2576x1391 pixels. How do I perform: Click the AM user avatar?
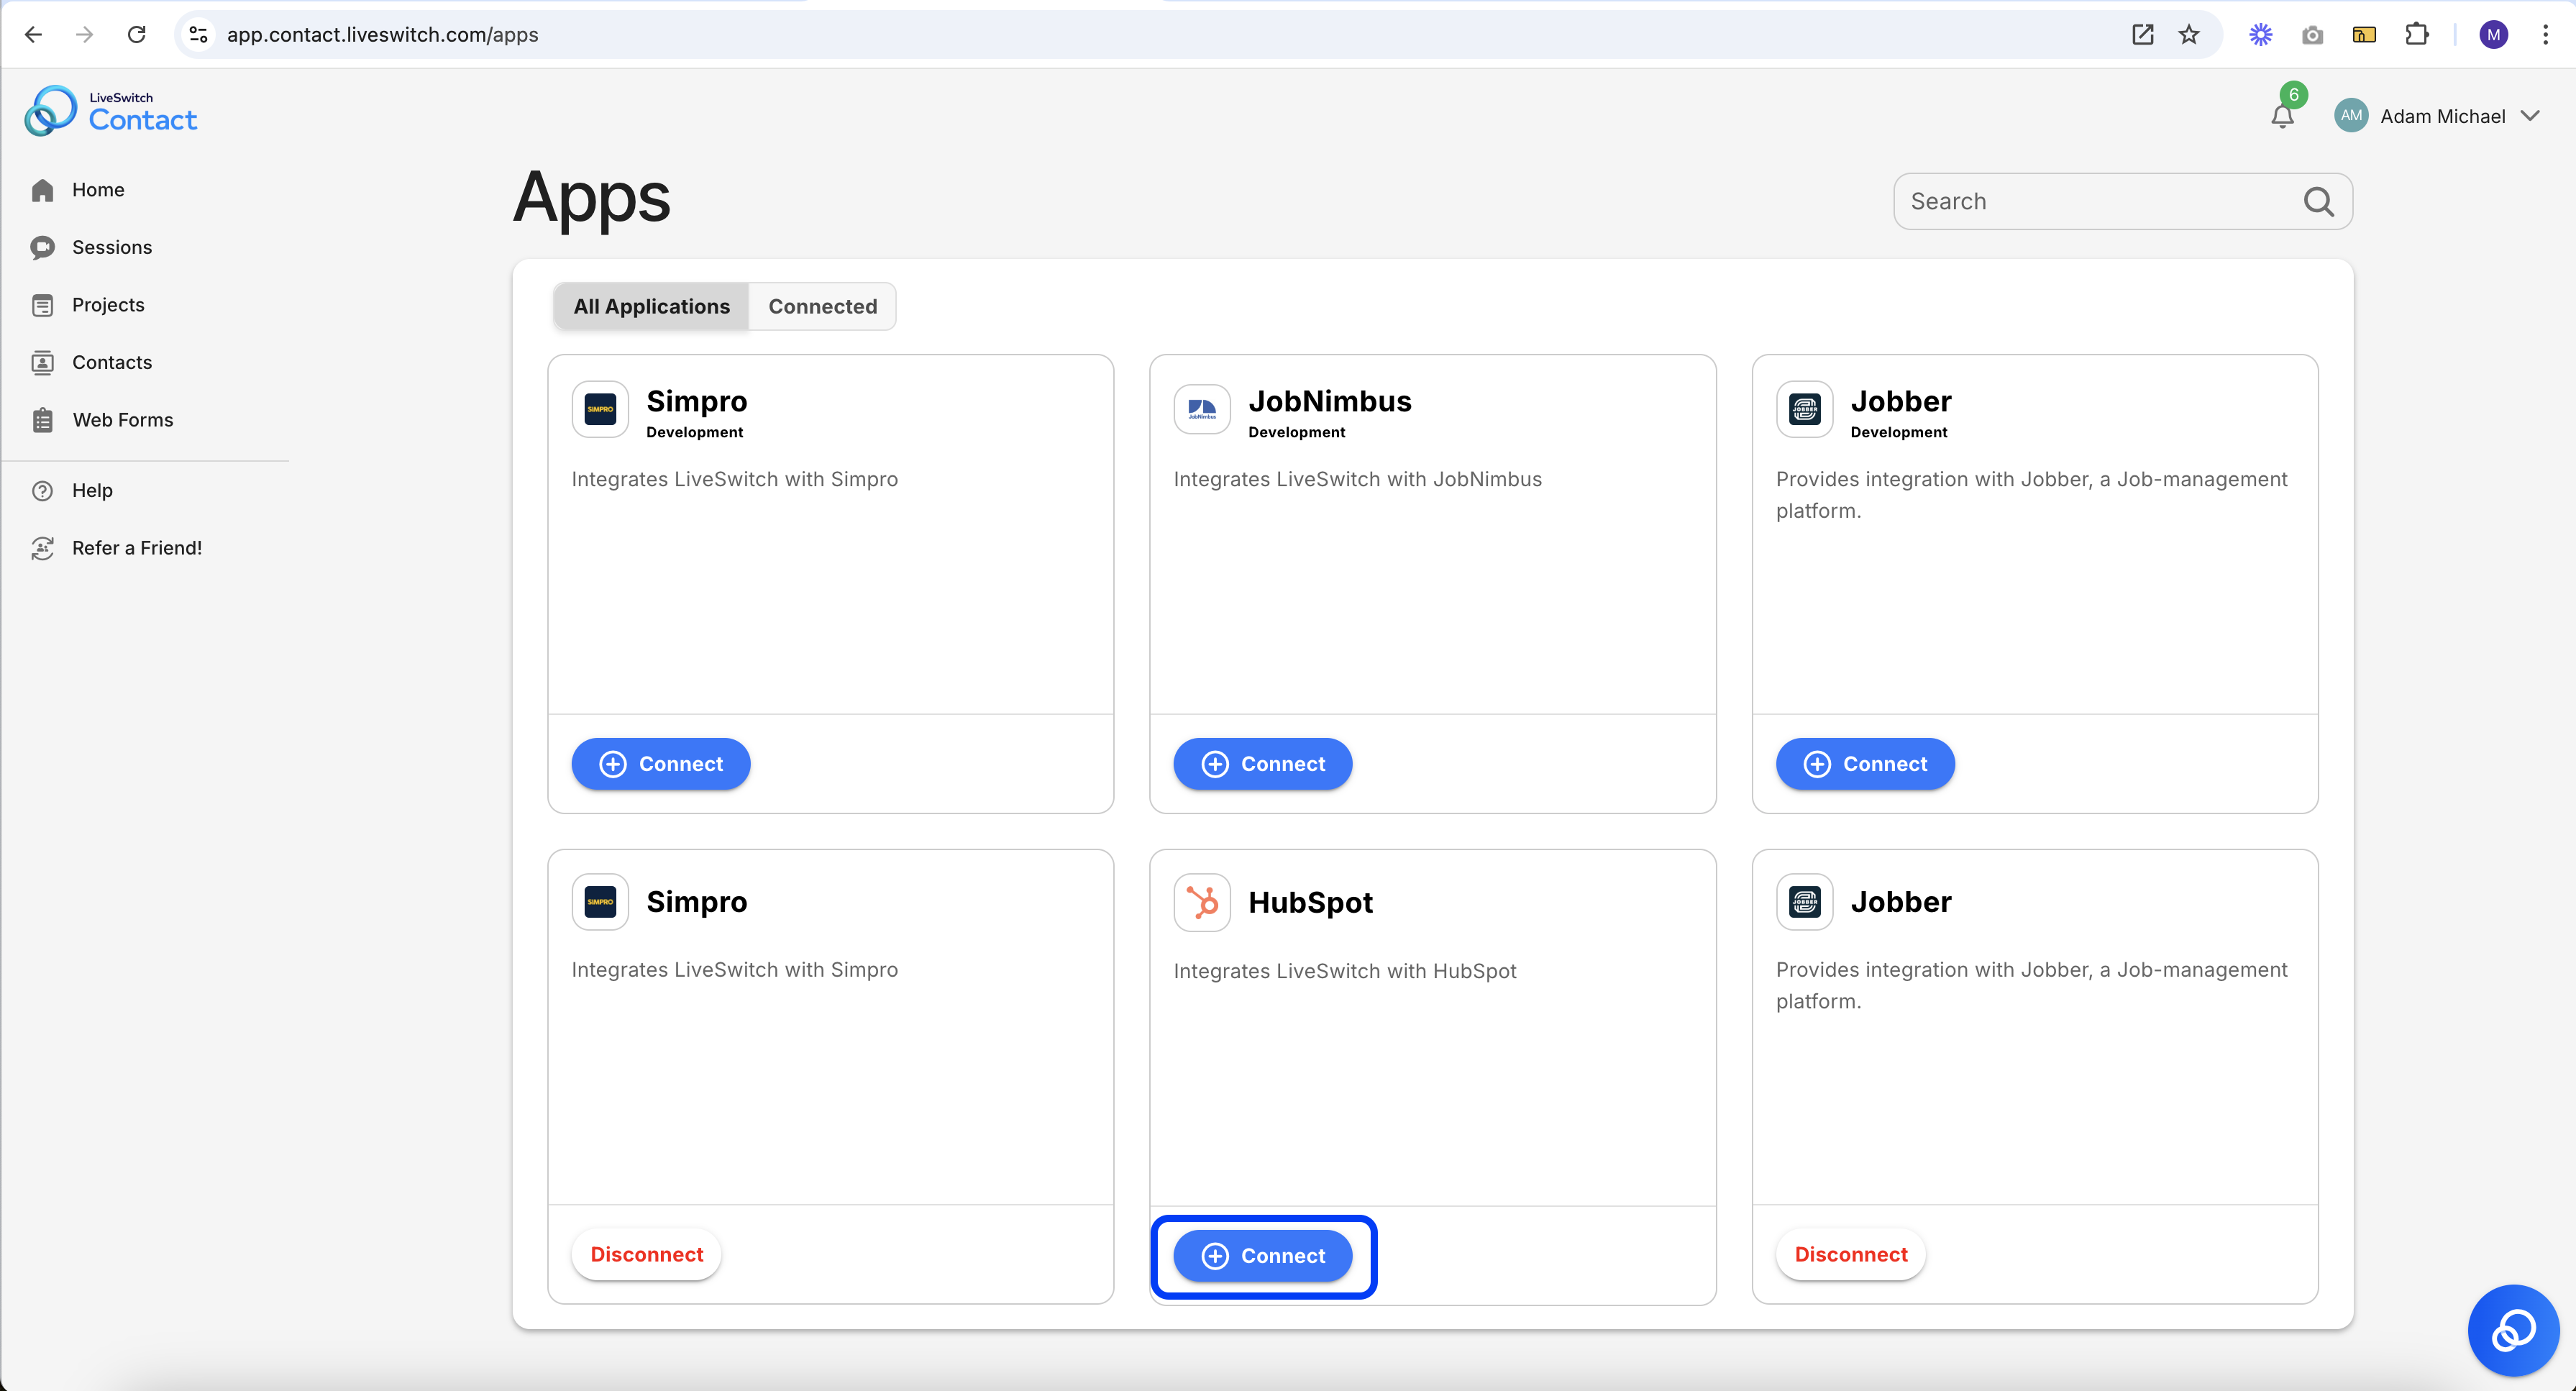(2351, 115)
